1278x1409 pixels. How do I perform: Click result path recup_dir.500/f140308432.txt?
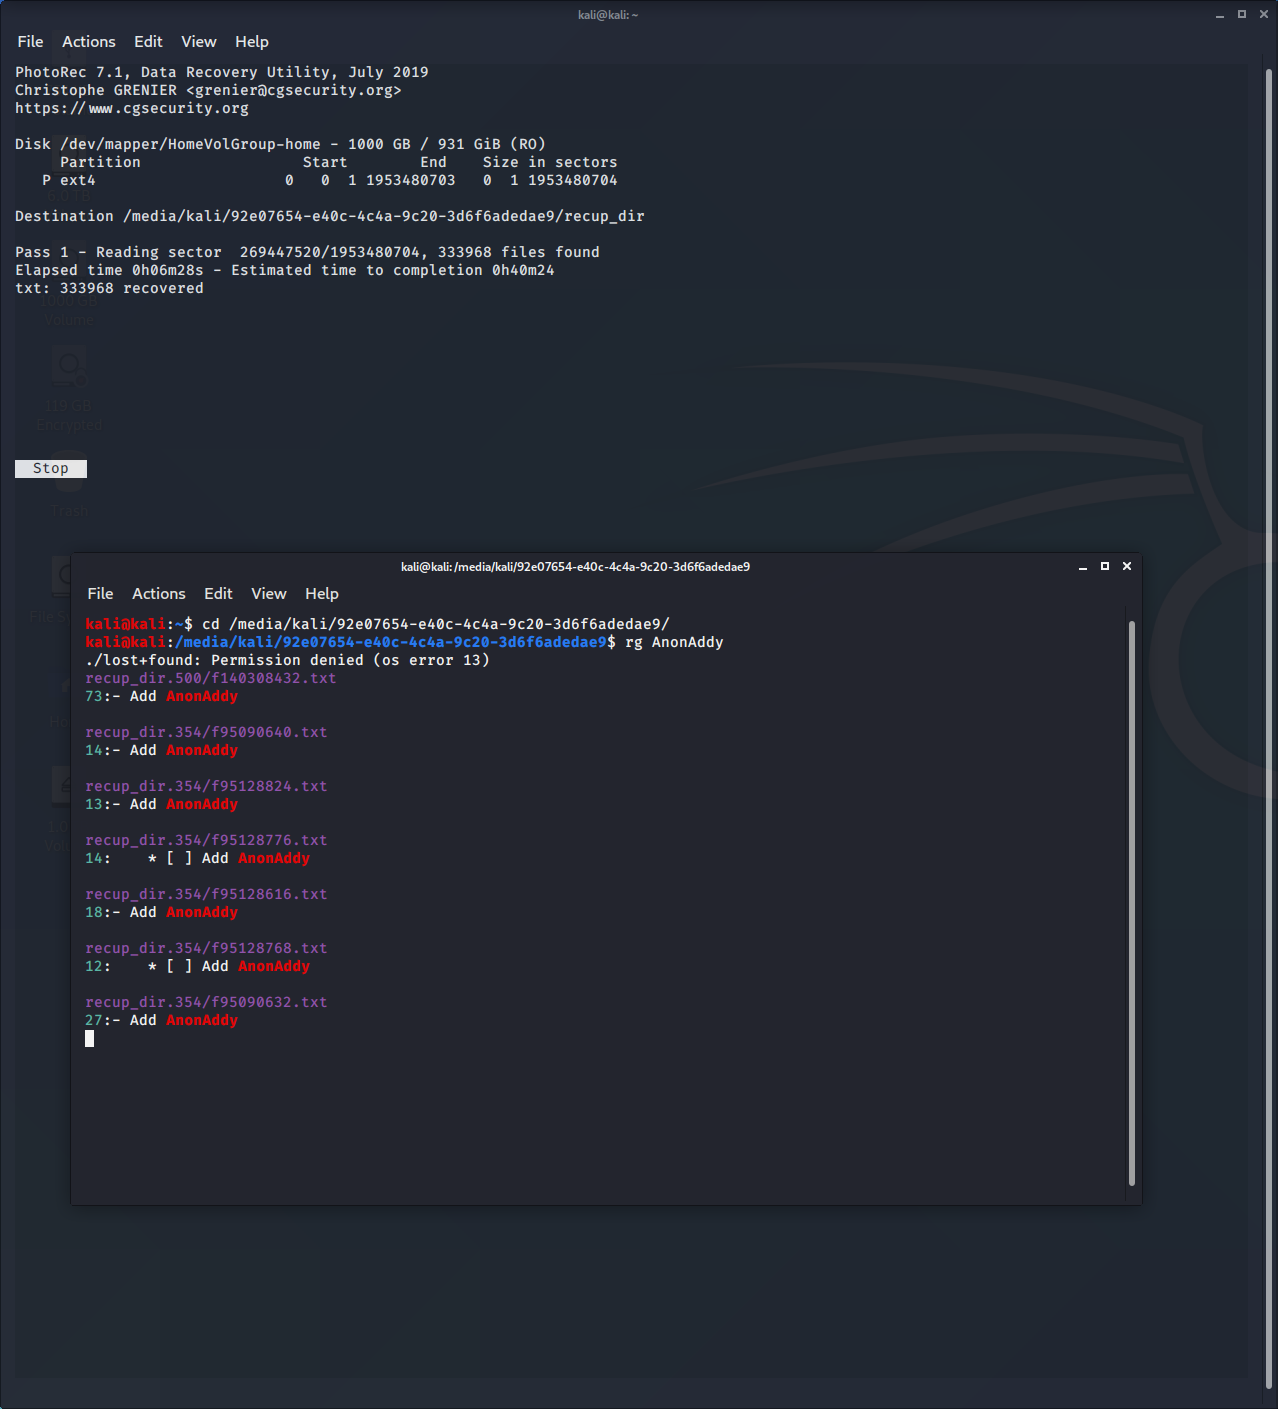click(211, 678)
